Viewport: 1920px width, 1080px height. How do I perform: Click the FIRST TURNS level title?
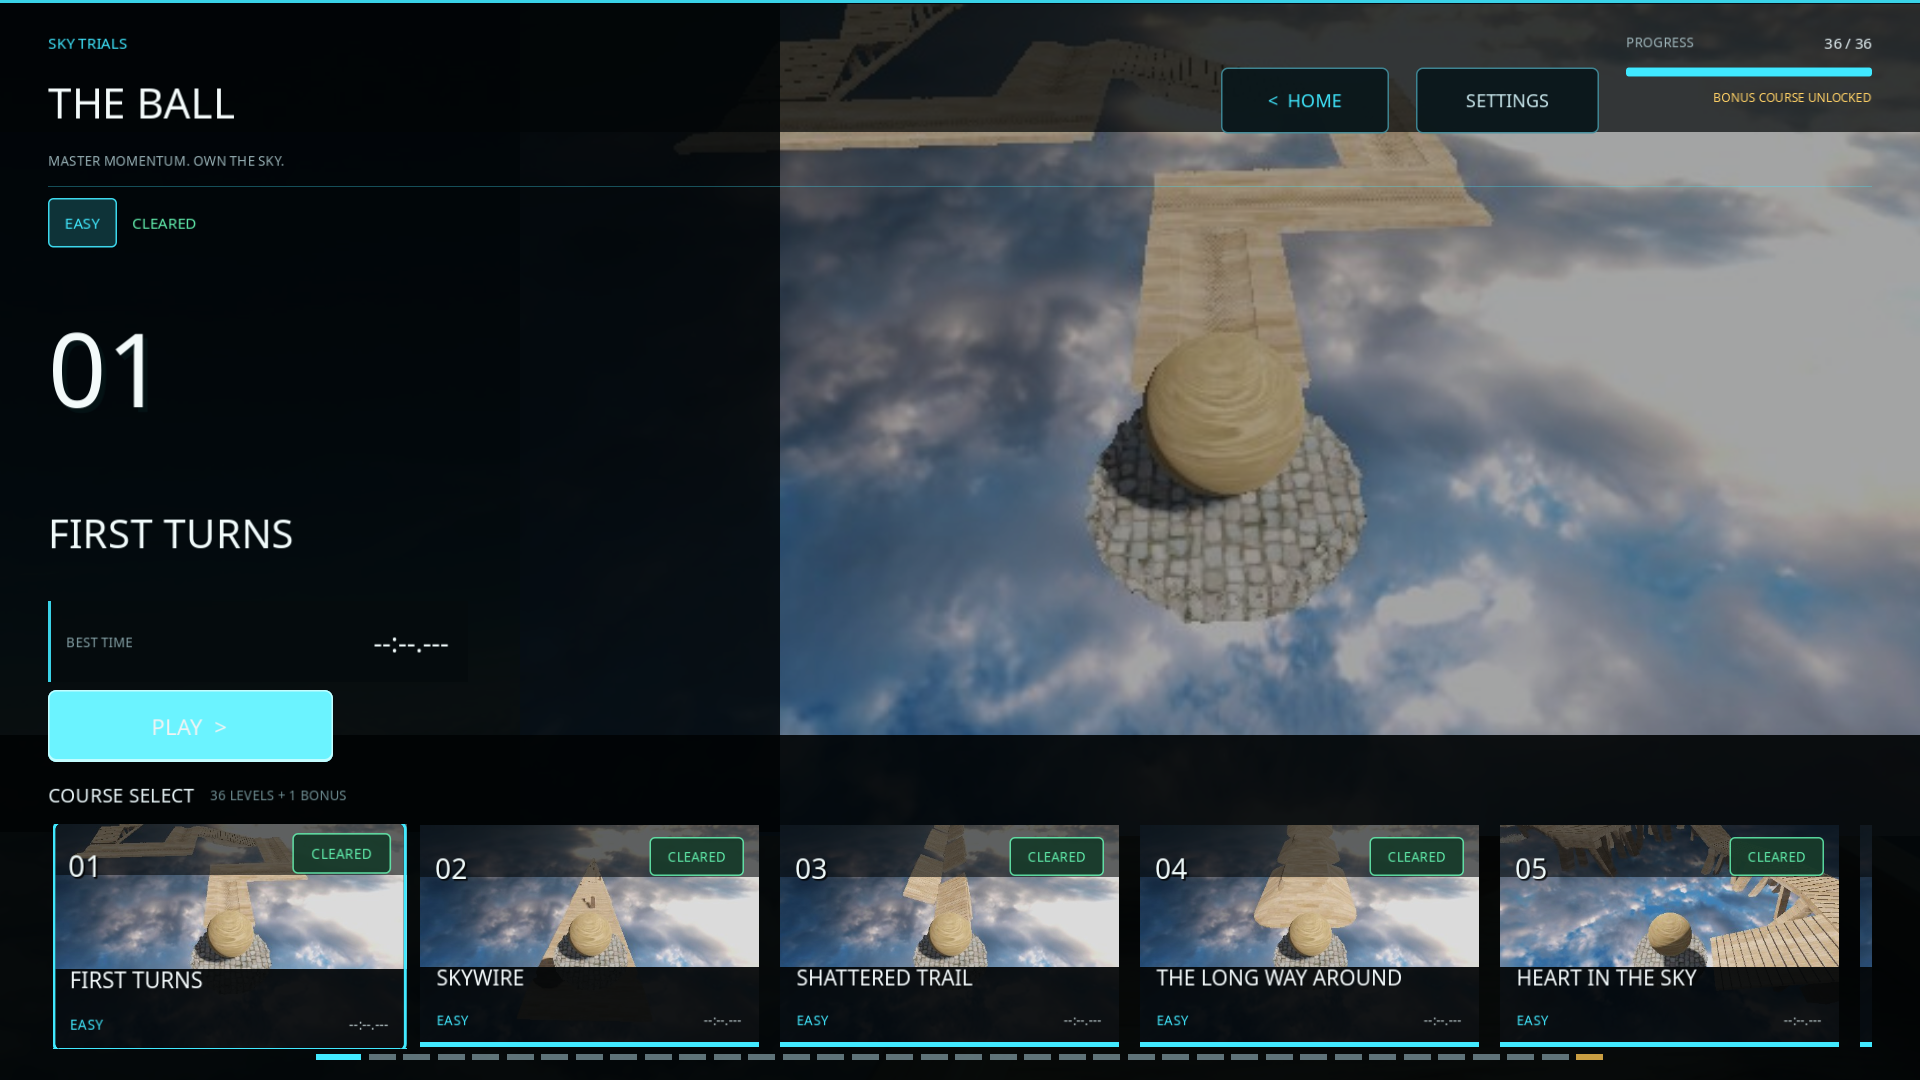(x=171, y=534)
